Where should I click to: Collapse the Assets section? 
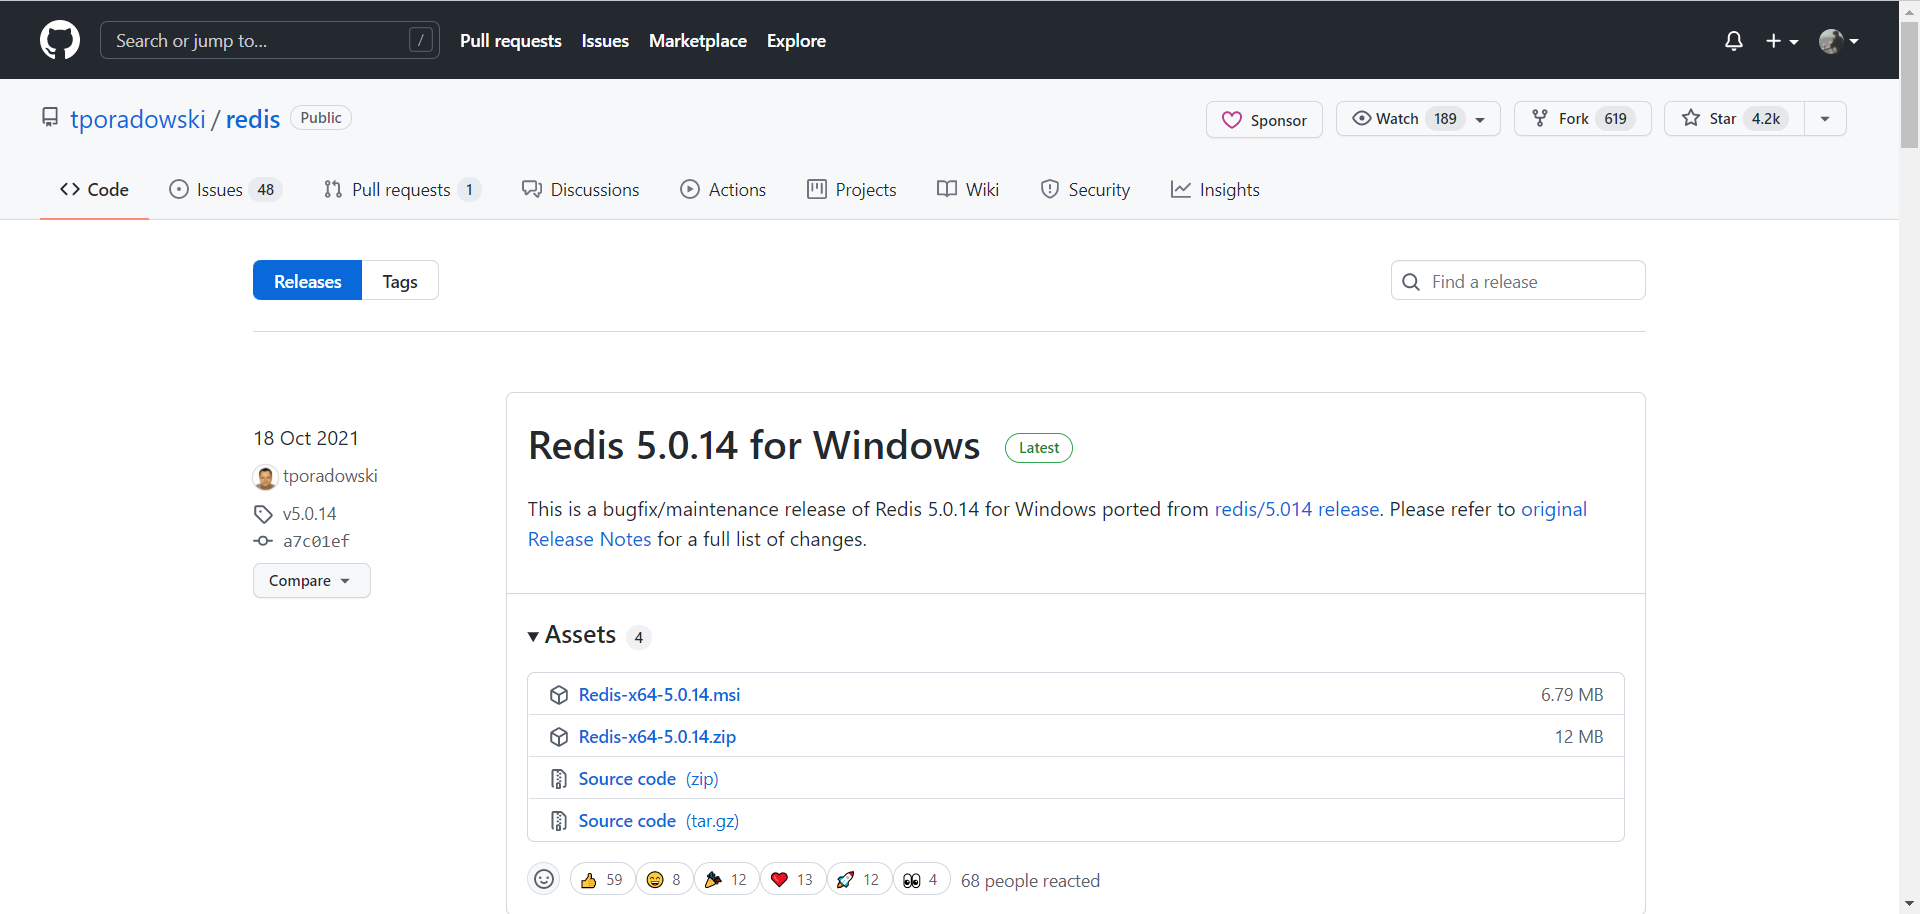[572, 636]
